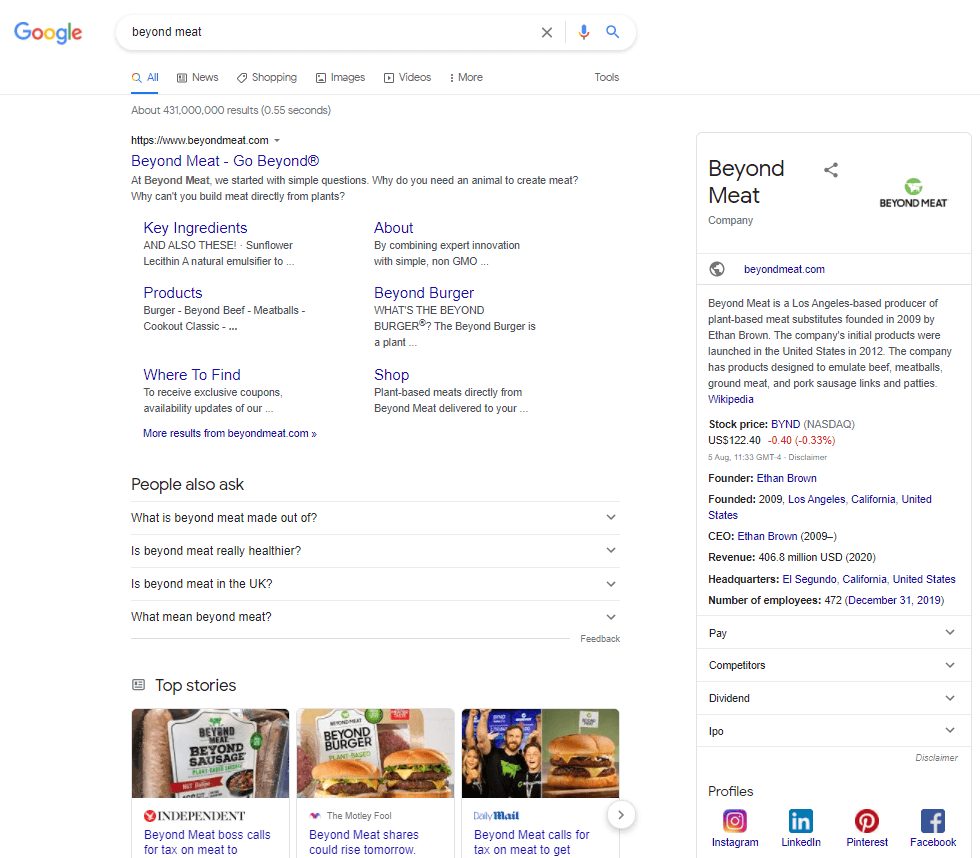Click the Google microphone voice search icon

coord(584,31)
